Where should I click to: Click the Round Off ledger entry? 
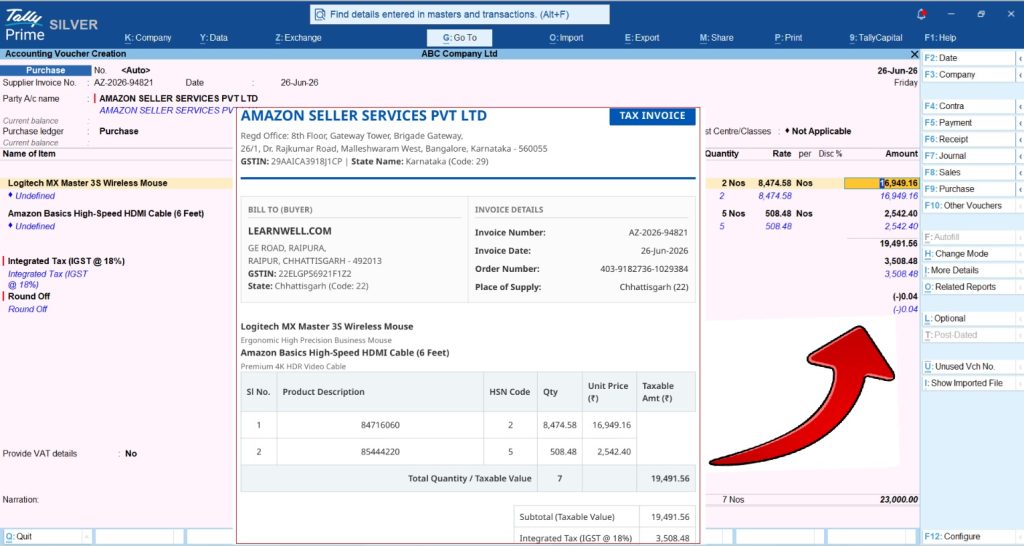coord(29,297)
